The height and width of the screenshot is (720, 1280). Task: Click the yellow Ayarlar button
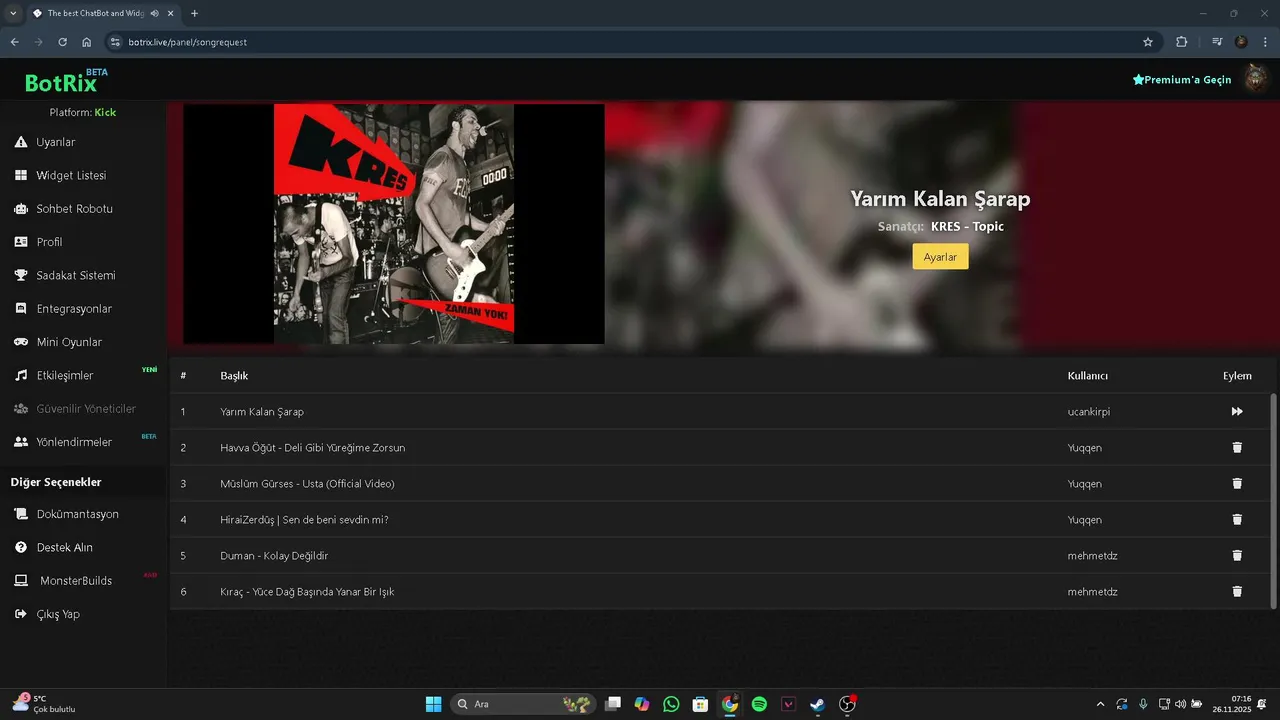940,257
